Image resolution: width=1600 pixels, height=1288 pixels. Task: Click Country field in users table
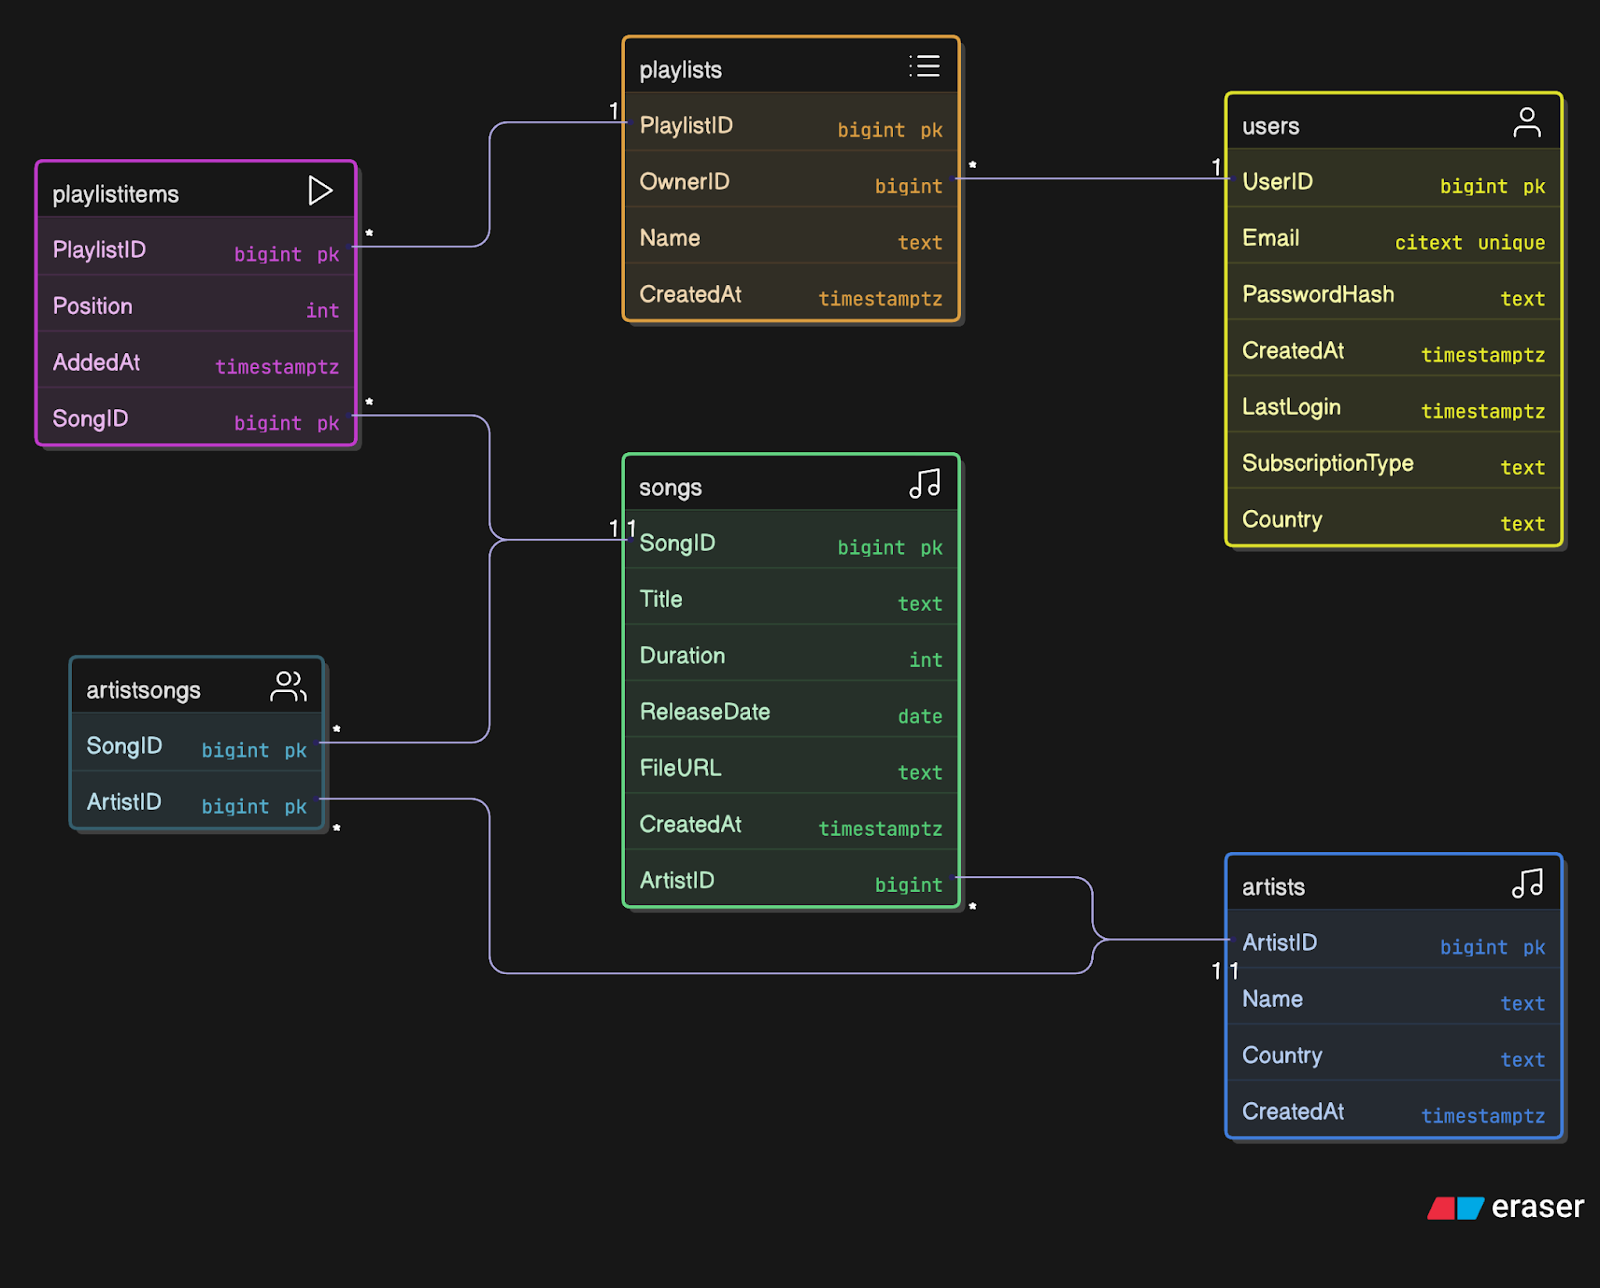(1394, 517)
